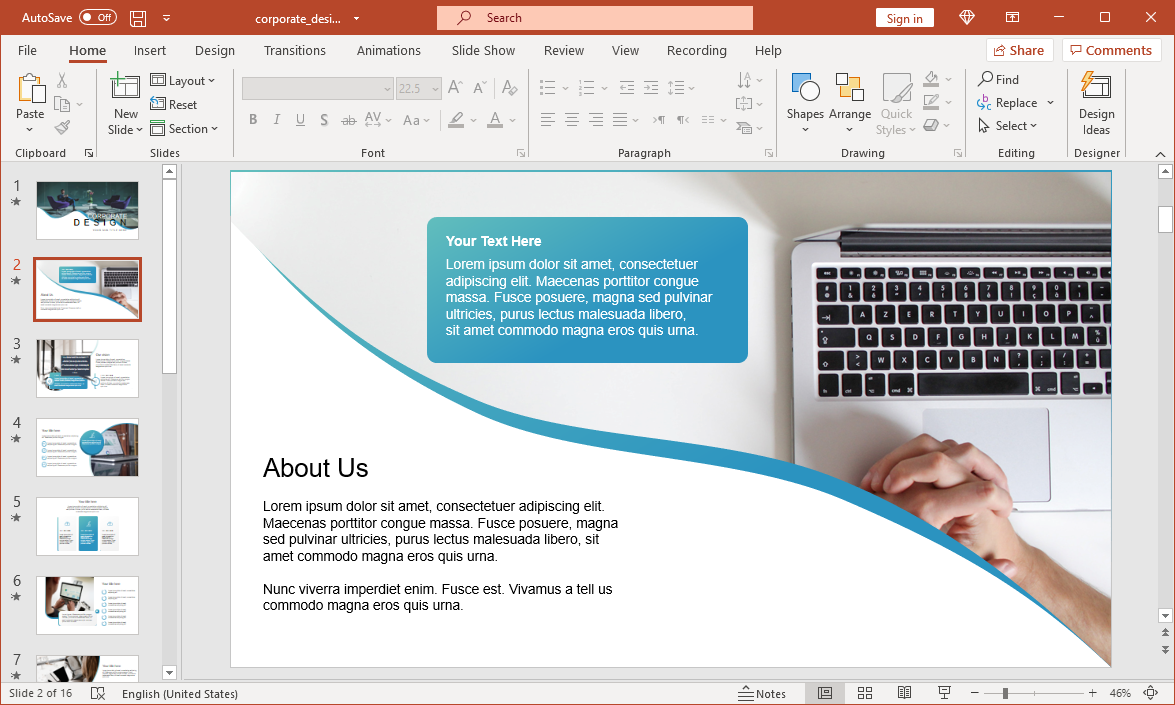Start Slide Show from status bar icon
This screenshot has width=1175, height=705.
(x=944, y=693)
